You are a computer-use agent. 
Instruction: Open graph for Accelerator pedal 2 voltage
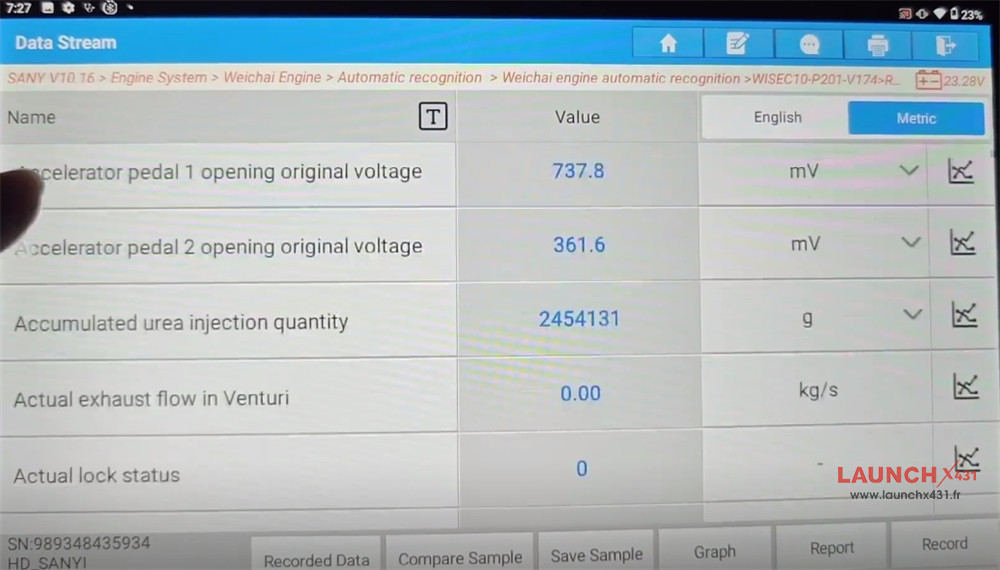[962, 242]
